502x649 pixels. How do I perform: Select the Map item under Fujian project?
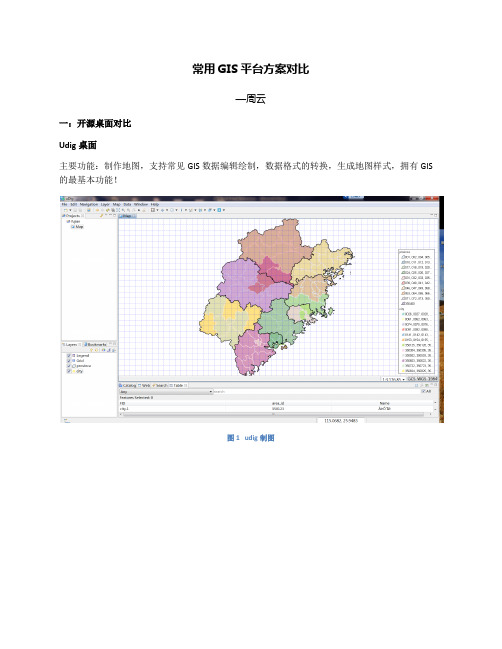pyautogui.click(x=77, y=227)
